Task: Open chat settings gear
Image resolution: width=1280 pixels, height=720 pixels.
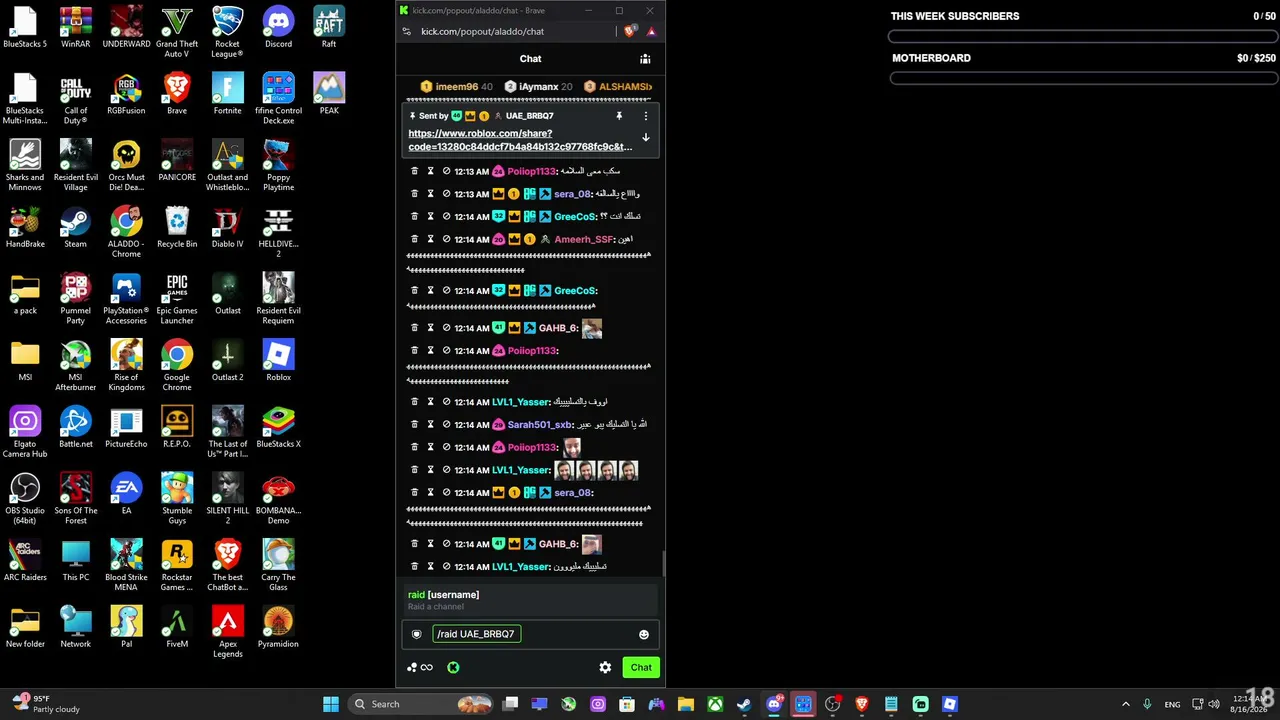Action: coord(605,668)
